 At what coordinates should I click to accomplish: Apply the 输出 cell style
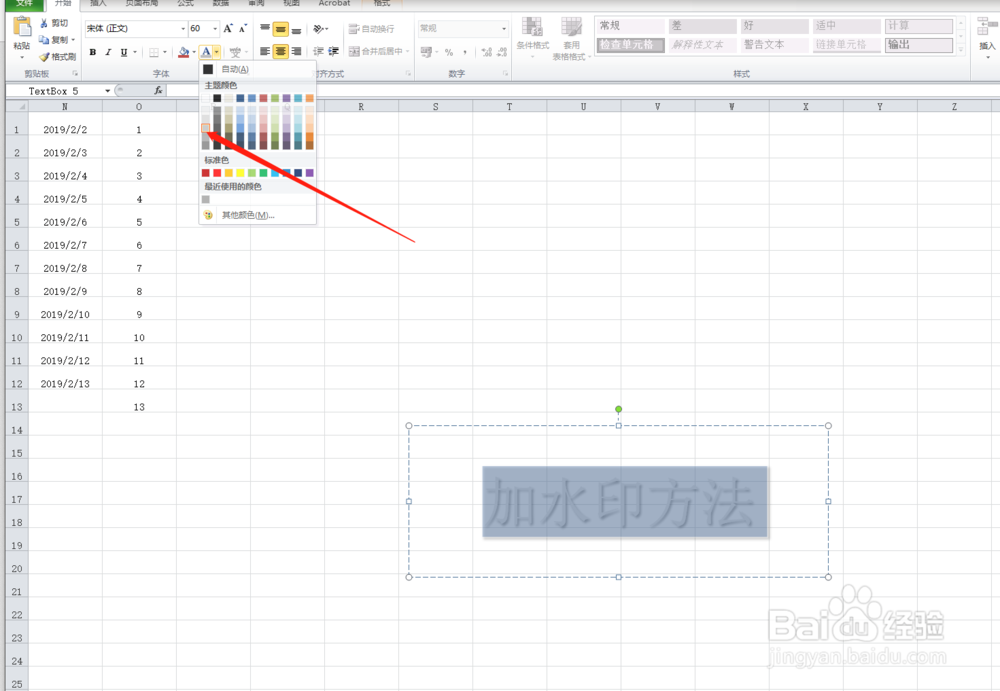coord(919,45)
